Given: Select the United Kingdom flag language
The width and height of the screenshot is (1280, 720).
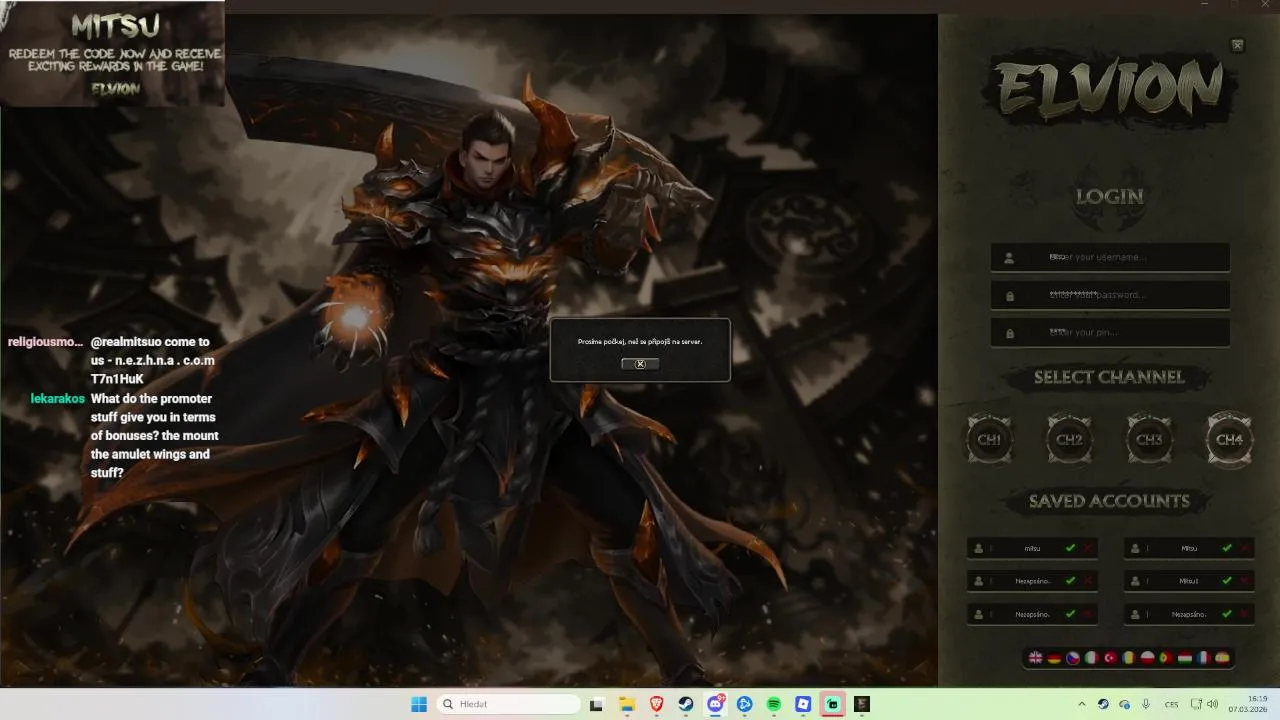Looking at the screenshot, I should coord(1036,658).
